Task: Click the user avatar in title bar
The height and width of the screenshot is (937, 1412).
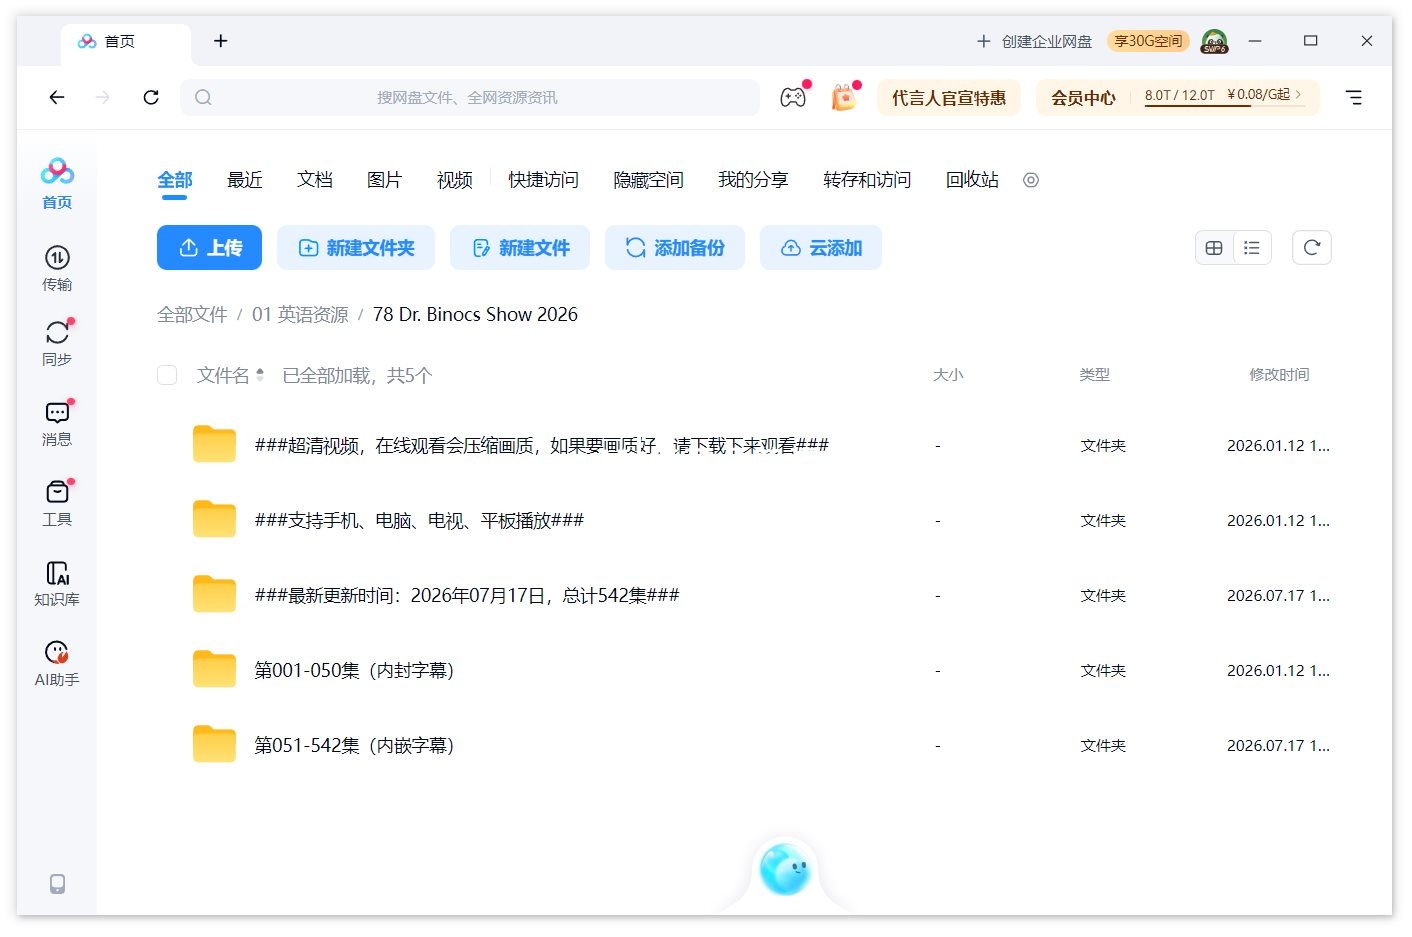Action: [1214, 41]
